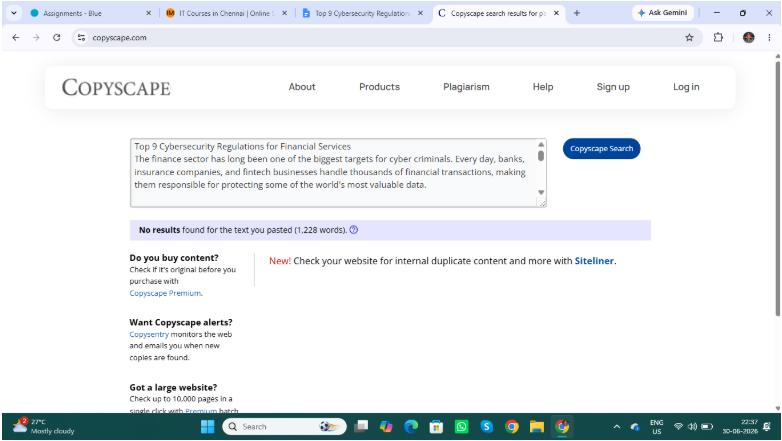
Task: Click Sign up in the navigation
Action: [x=613, y=87]
